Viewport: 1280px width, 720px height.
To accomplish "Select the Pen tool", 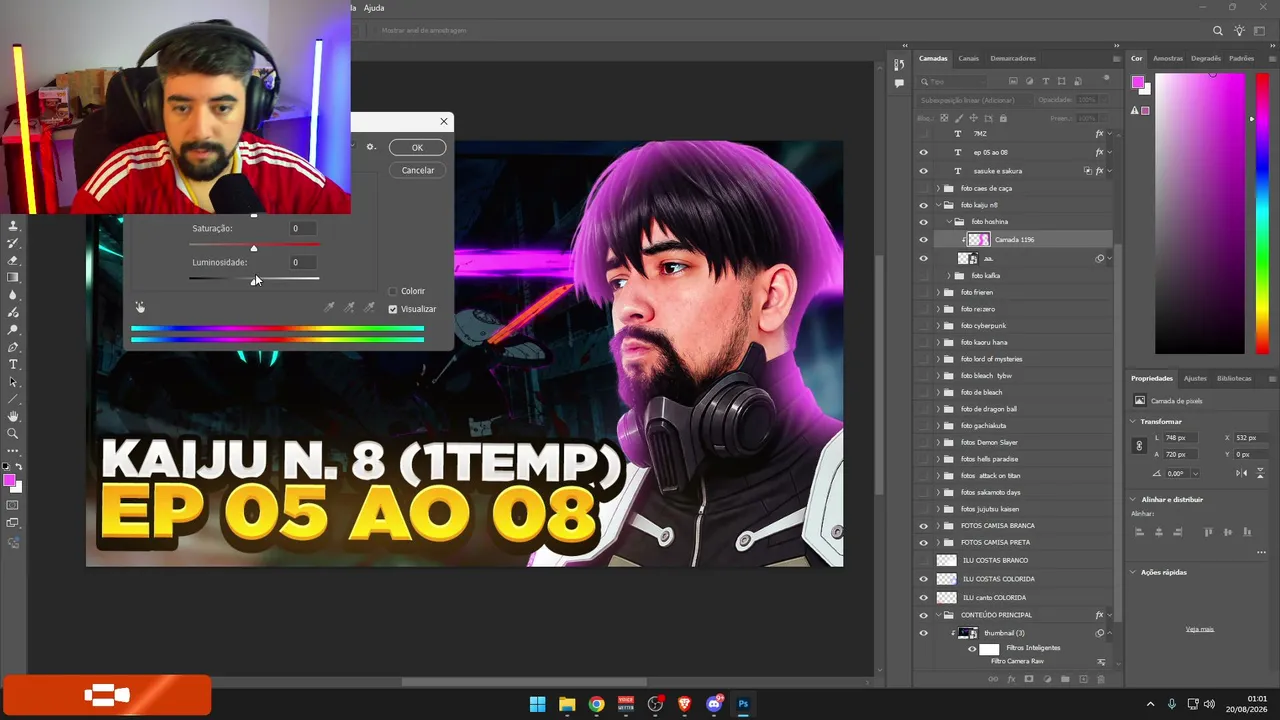I will point(13,347).
